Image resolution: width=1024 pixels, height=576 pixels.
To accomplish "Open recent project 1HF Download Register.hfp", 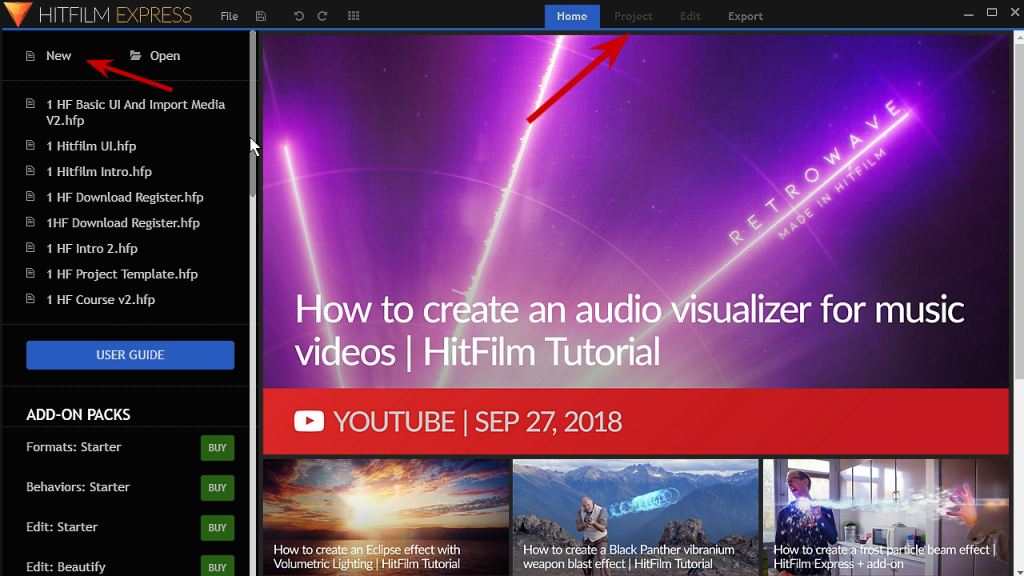I will (123, 223).
